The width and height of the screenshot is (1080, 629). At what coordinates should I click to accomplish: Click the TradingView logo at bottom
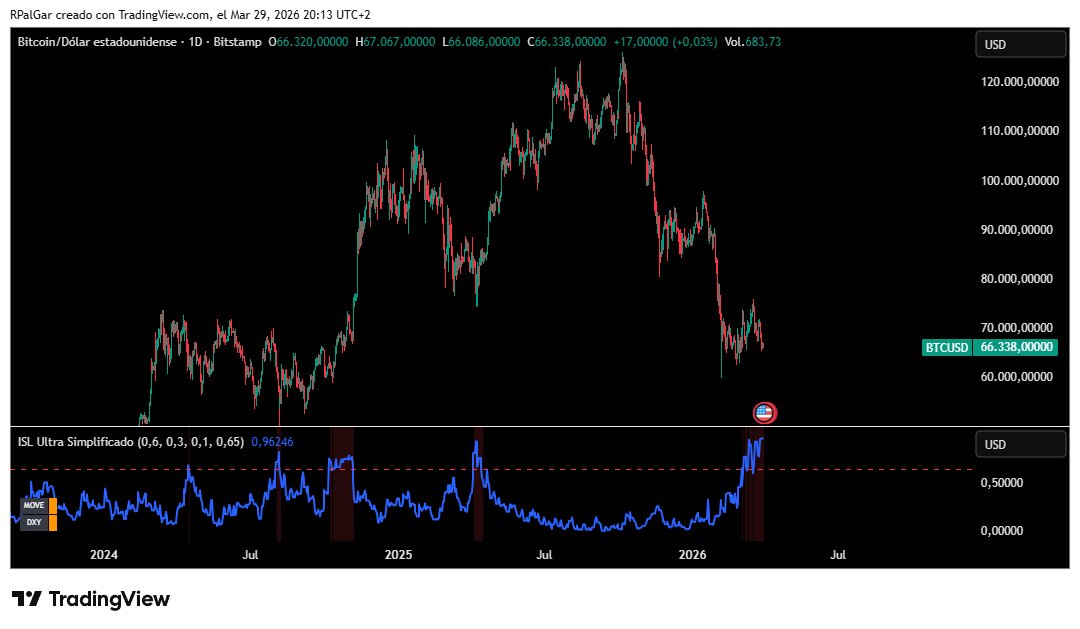(x=91, y=599)
